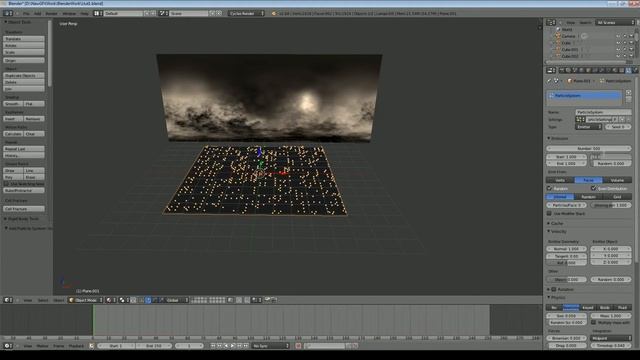Collapse the Physics panel

coord(549,298)
